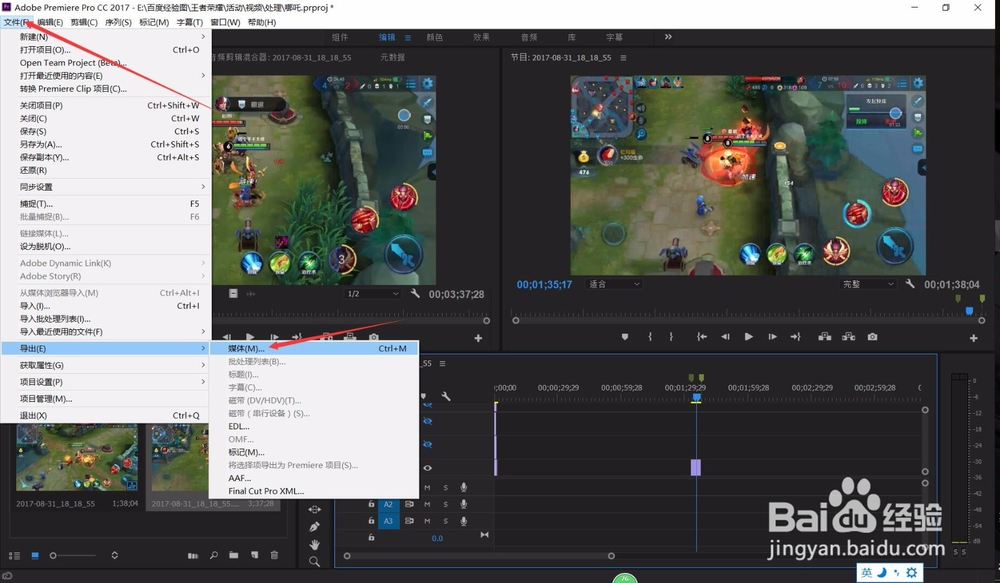Open Creative Cloud status icon at bottom-left
The width and height of the screenshot is (1000, 583).
7,576
